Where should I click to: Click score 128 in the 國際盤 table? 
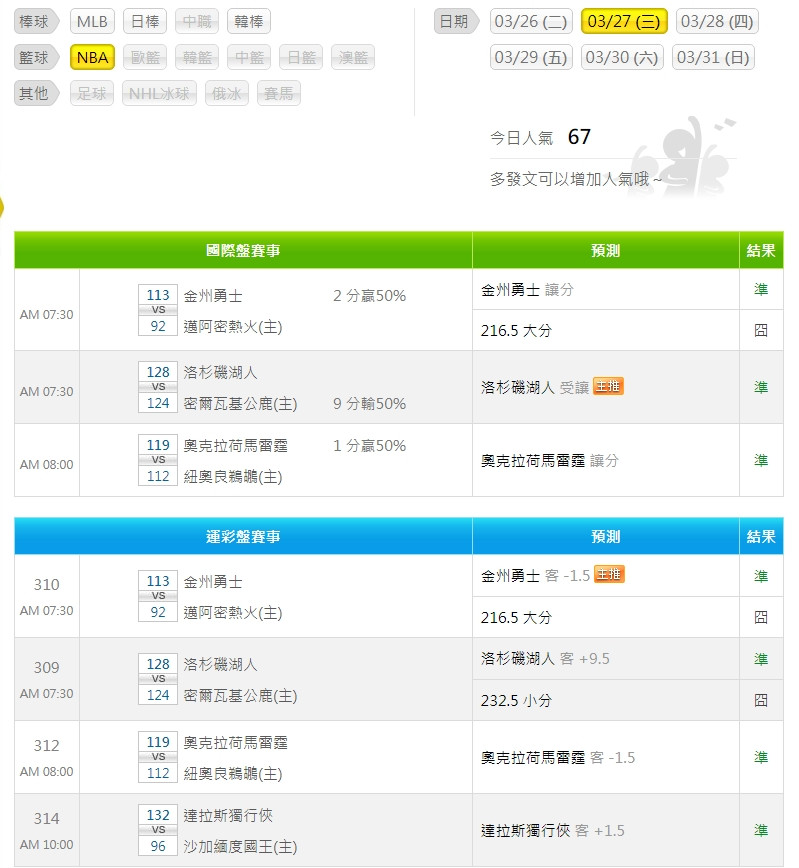tap(158, 372)
